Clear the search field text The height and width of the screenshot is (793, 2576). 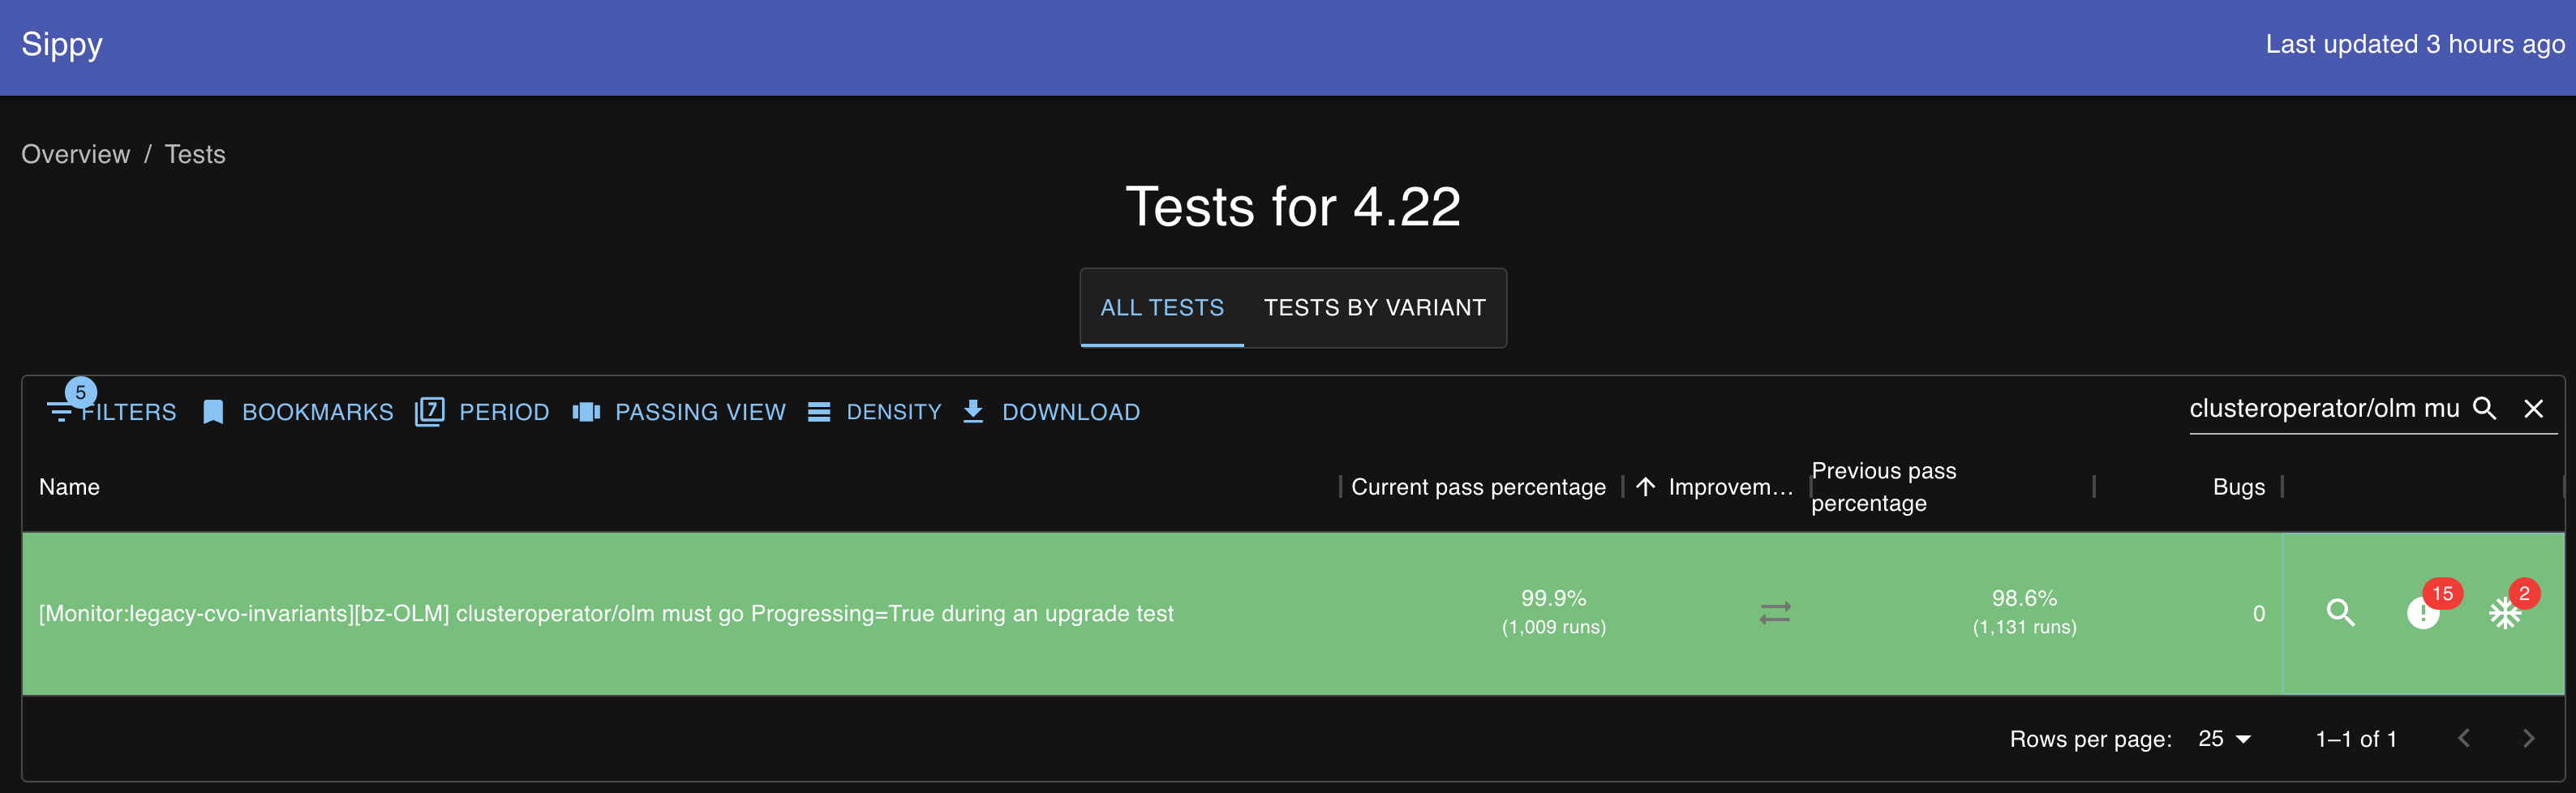pos(2533,408)
